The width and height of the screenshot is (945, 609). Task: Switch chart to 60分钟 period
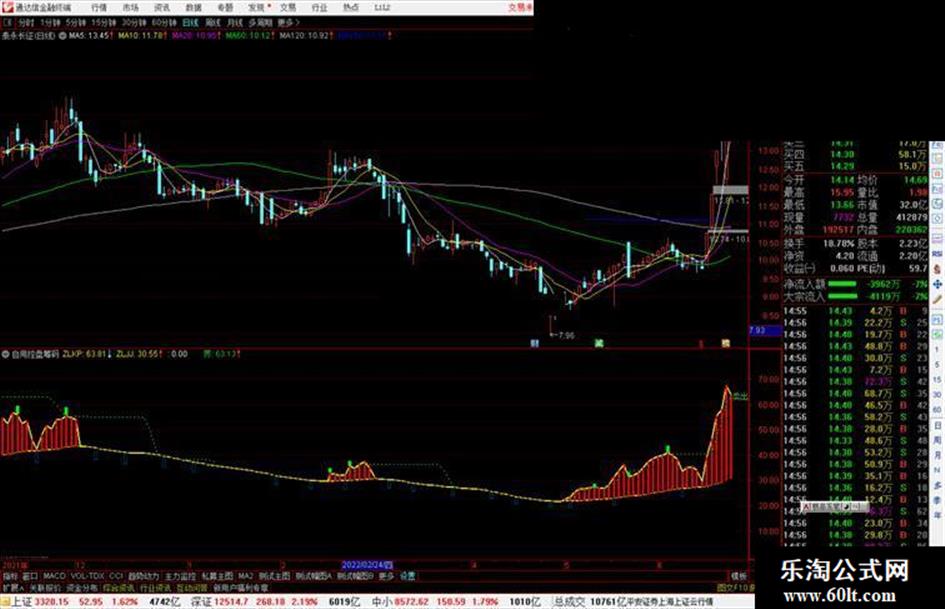164,23
